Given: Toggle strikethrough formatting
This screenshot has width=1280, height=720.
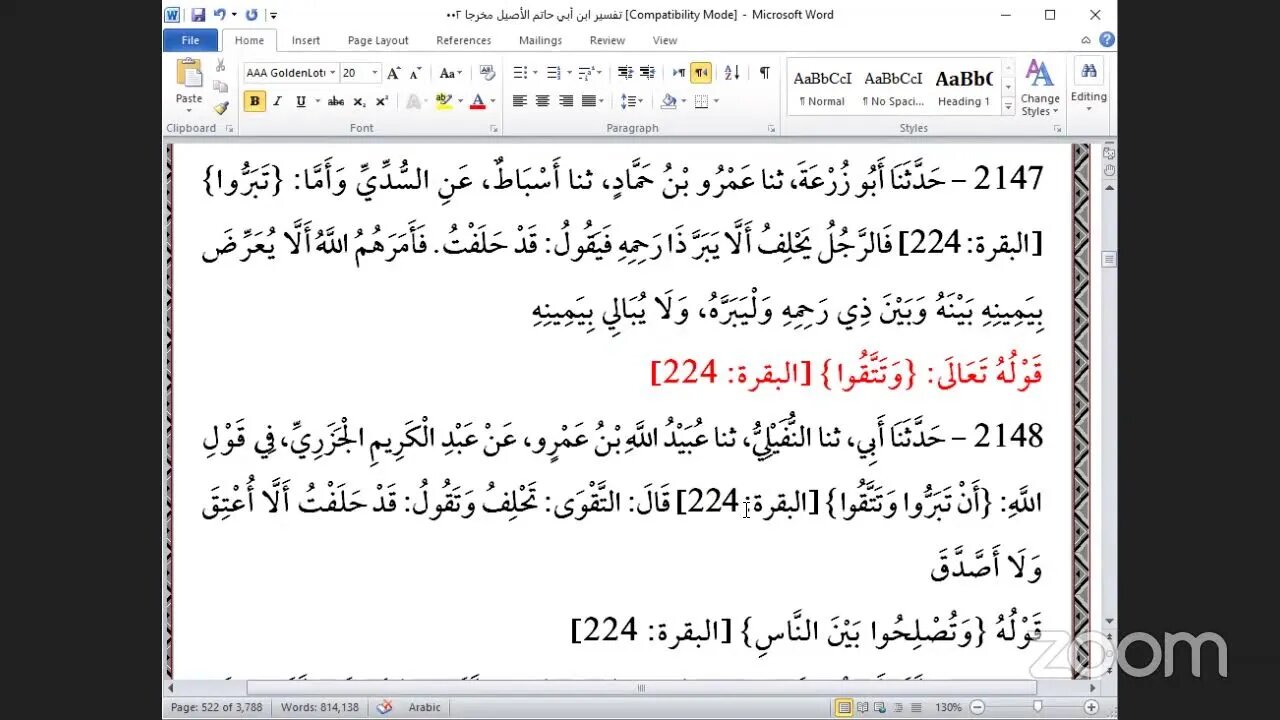Looking at the screenshot, I should pyautogui.click(x=336, y=101).
